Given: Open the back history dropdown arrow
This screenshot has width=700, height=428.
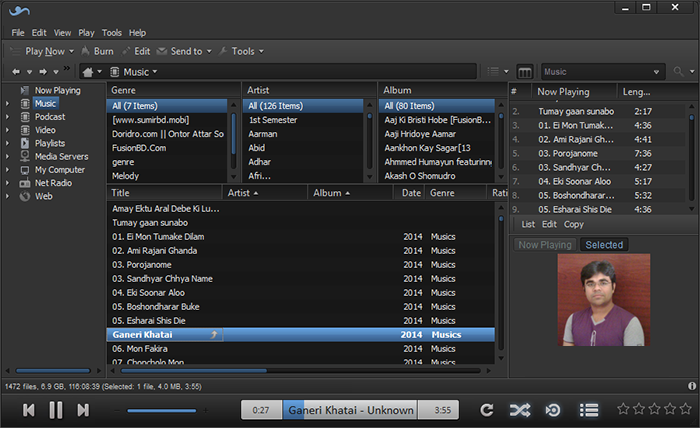Looking at the screenshot, I should coord(29,72).
